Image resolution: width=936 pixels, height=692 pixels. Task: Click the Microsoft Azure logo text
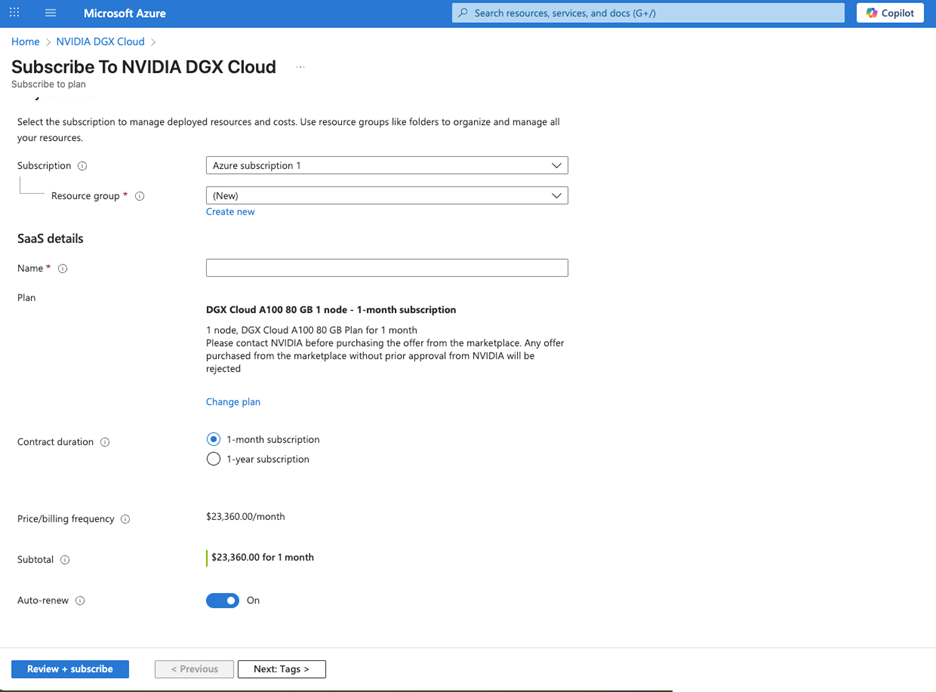[x=124, y=13]
